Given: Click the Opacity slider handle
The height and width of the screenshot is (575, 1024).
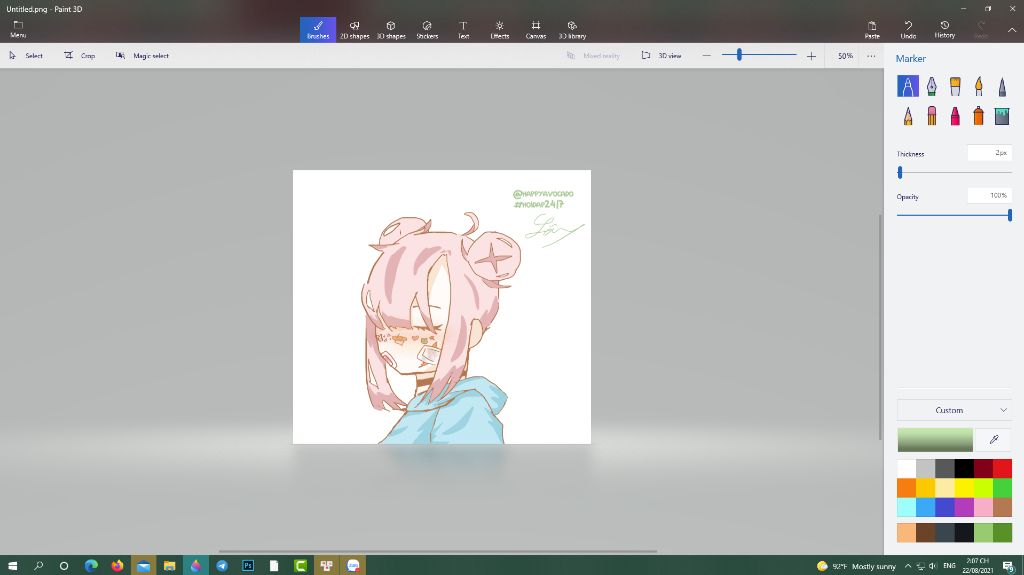Looking at the screenshot, I should tap(1010, 215).
